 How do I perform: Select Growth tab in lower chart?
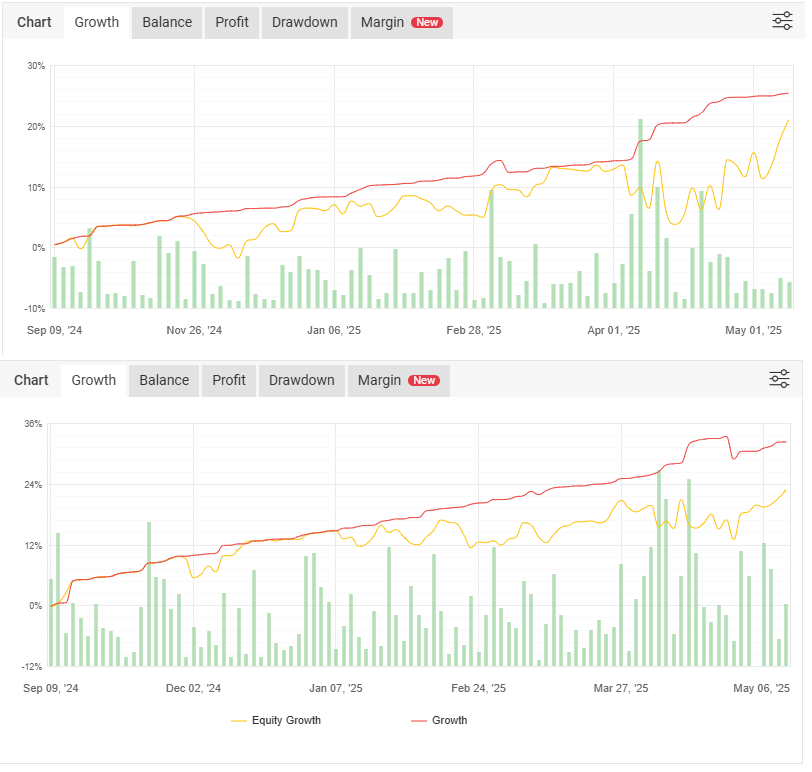click(x=94, y=380)
